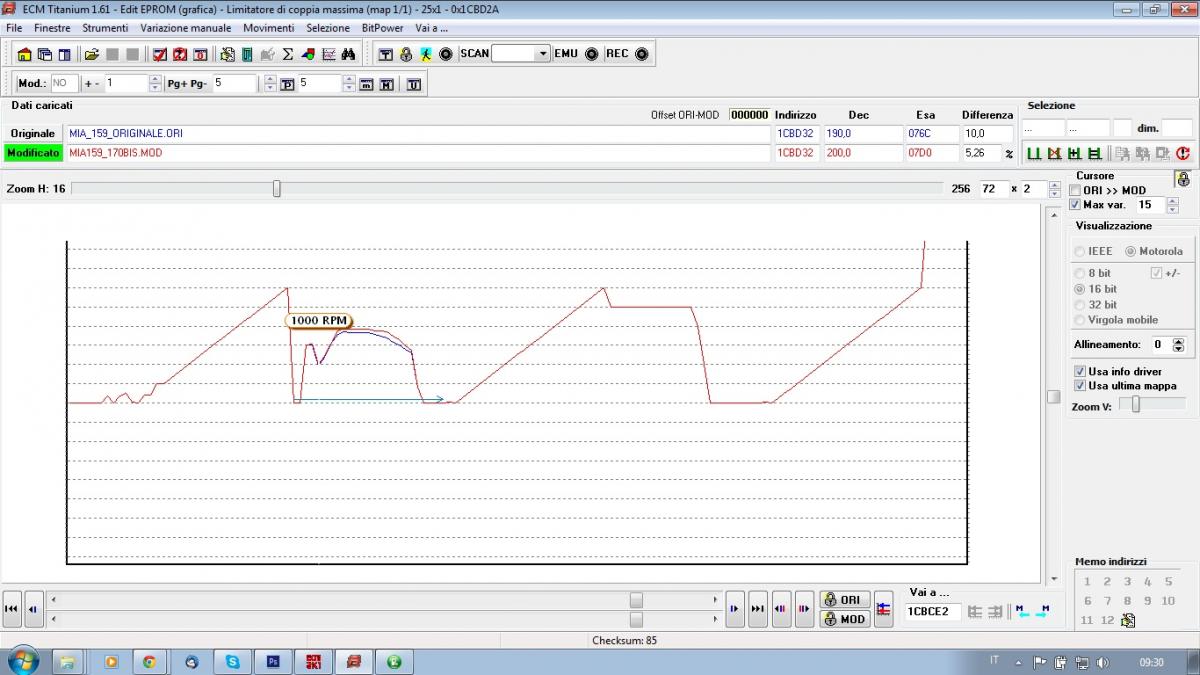Image resolution: width=1200 pixels, height=675 pixels.
Task: Click the padlock icon beside Cursore
Action: tap(1183, 179)
